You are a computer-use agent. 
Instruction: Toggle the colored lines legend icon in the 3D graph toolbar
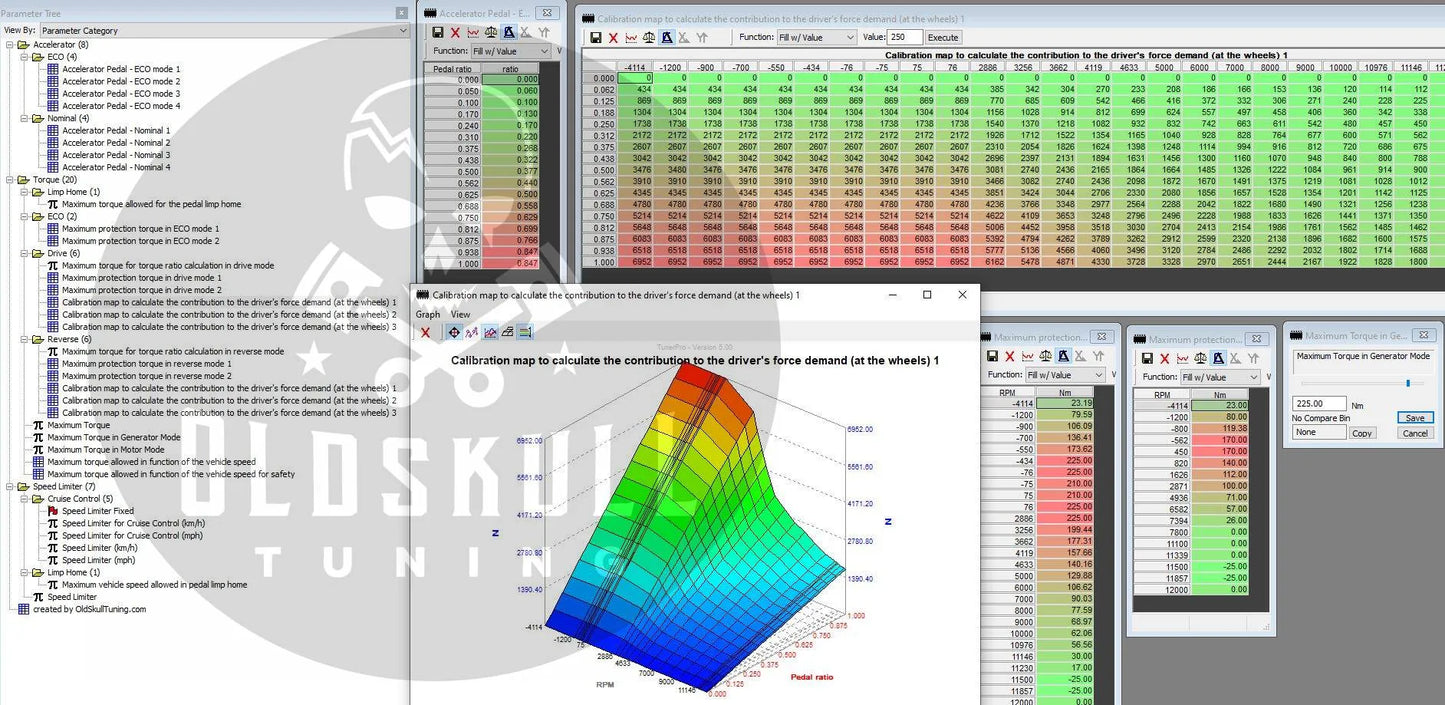pos(525,332)
